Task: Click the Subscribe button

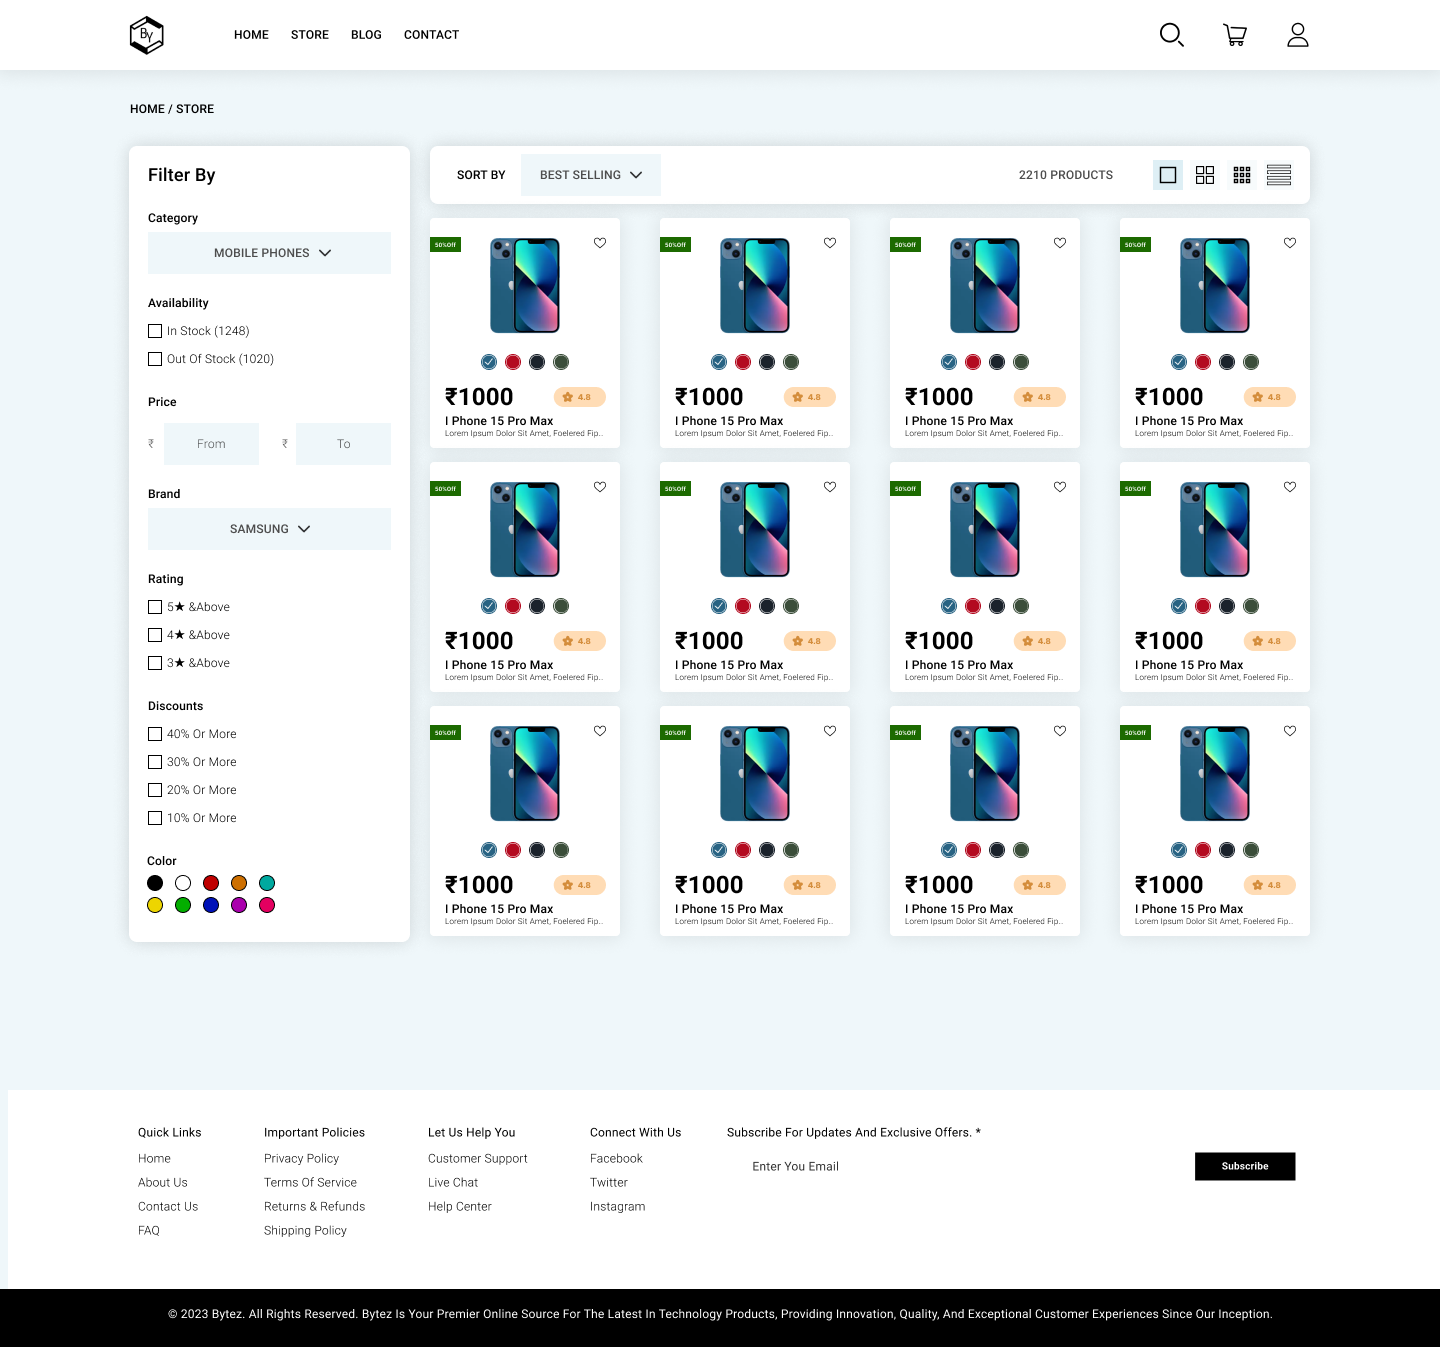Action: (x=1245, y=1166)
